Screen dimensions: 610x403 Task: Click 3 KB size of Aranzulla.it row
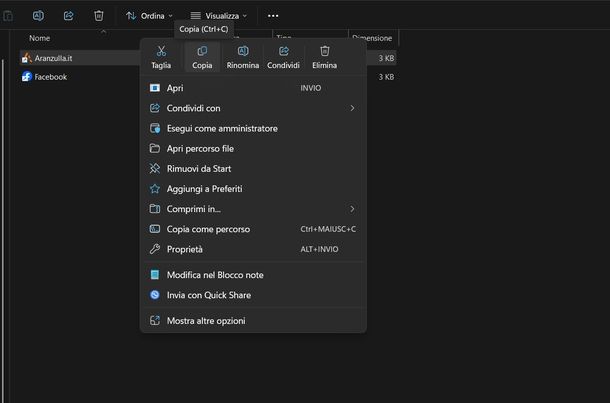[x=386, y=58]
